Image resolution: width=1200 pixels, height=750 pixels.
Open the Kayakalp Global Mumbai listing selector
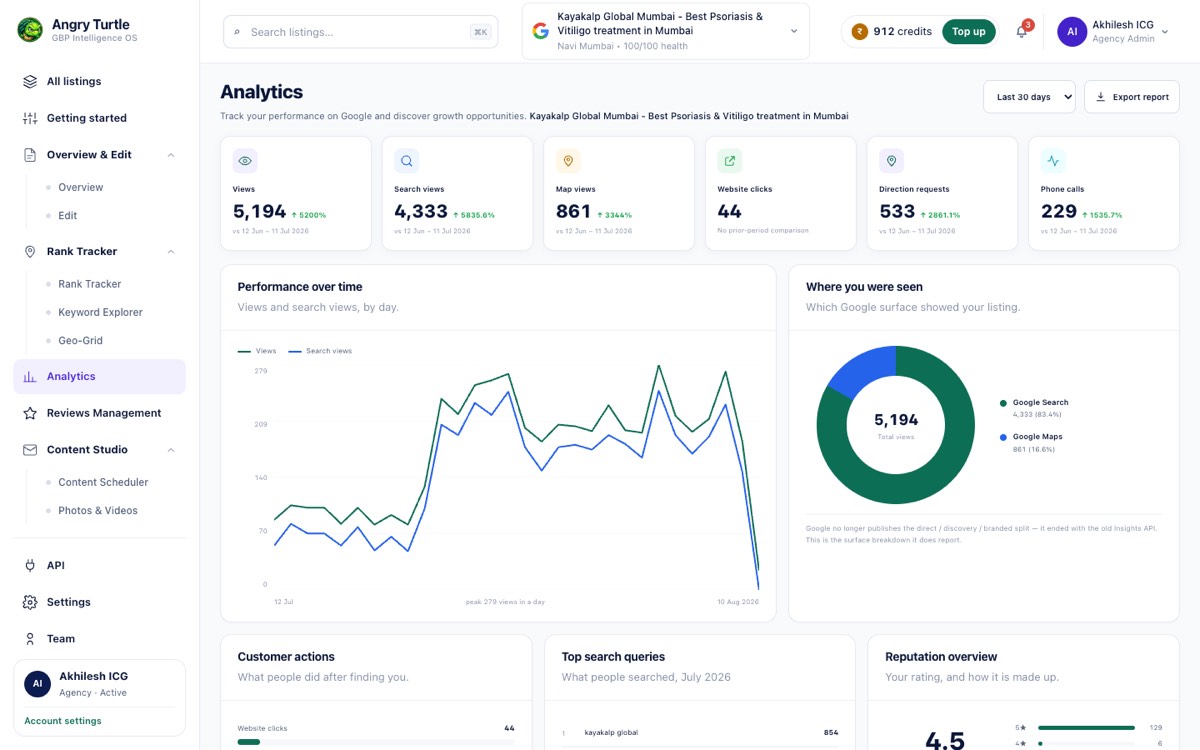(666, 31)
